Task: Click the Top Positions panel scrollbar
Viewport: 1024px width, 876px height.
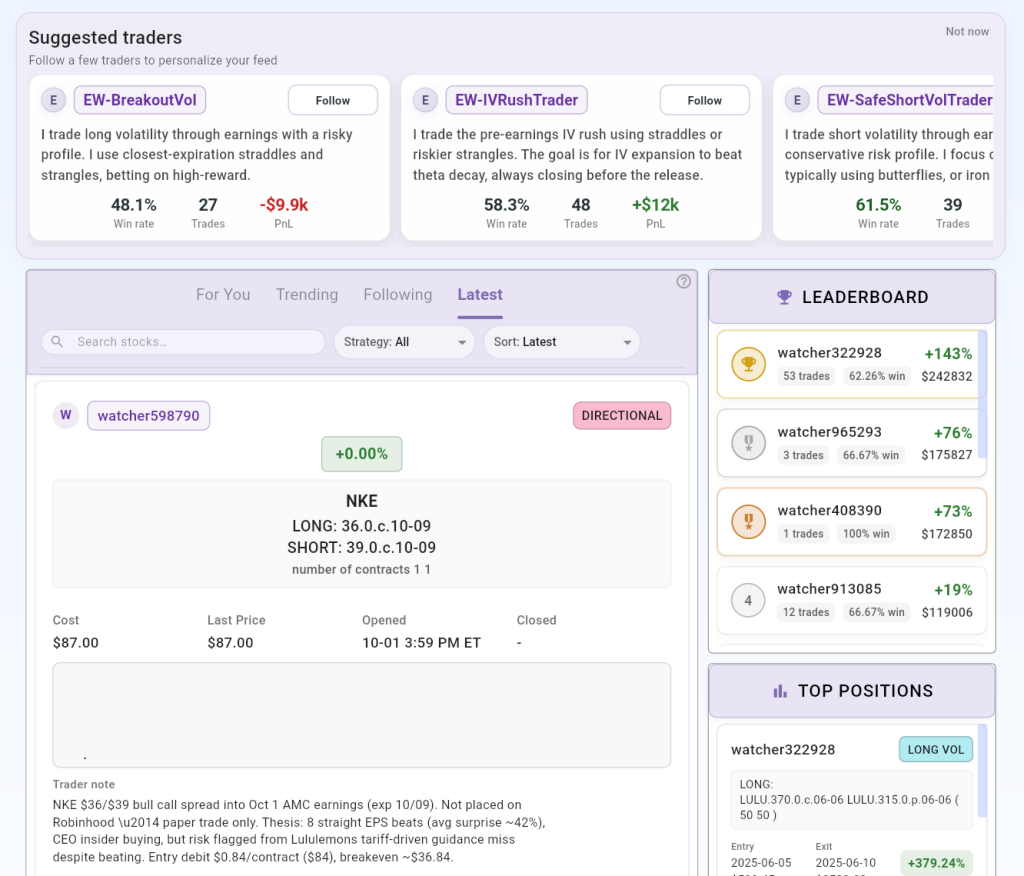Action: [x=982, y=770]
